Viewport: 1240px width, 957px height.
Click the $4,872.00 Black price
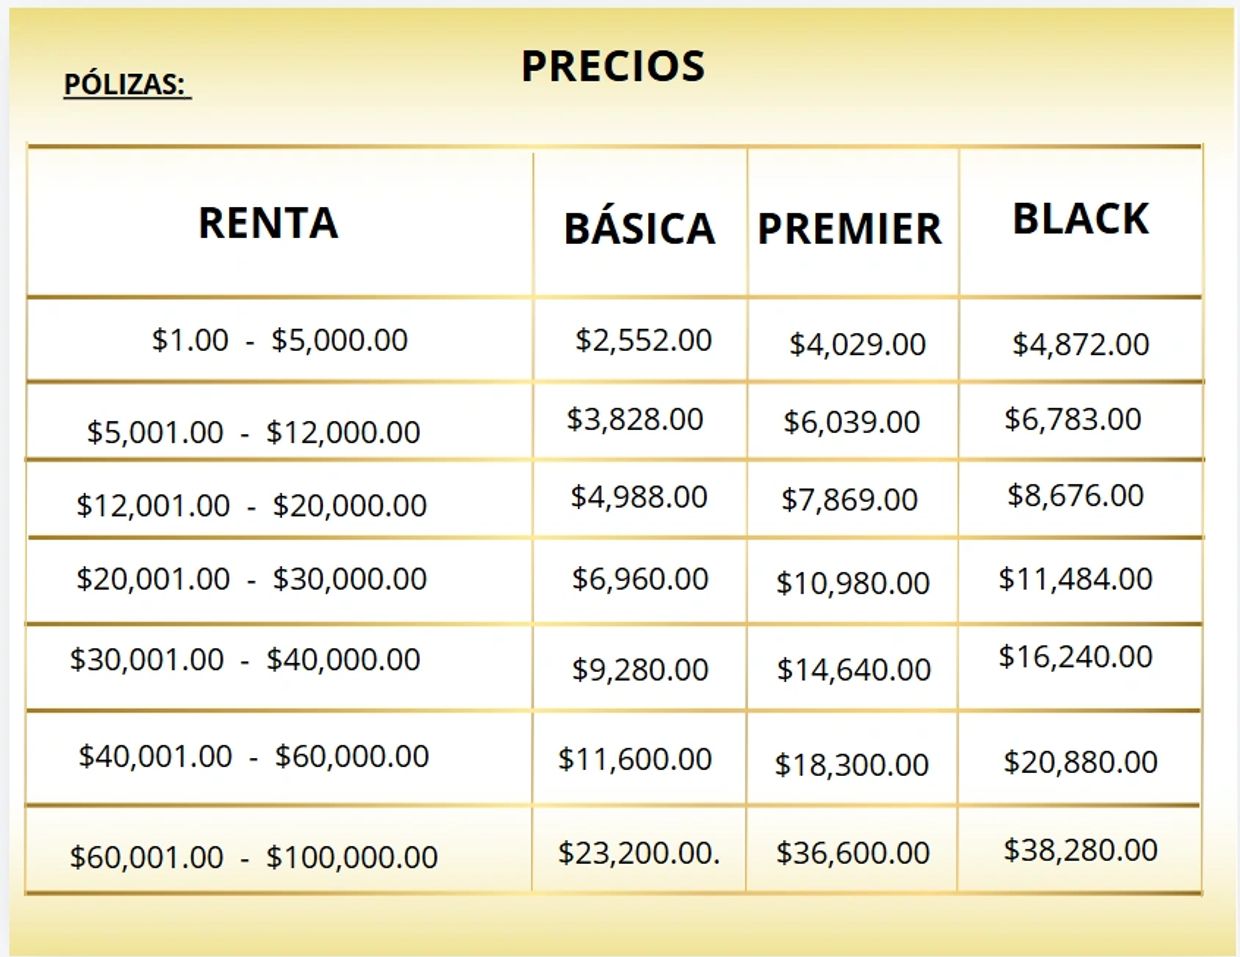click(x=1081, y=345)
